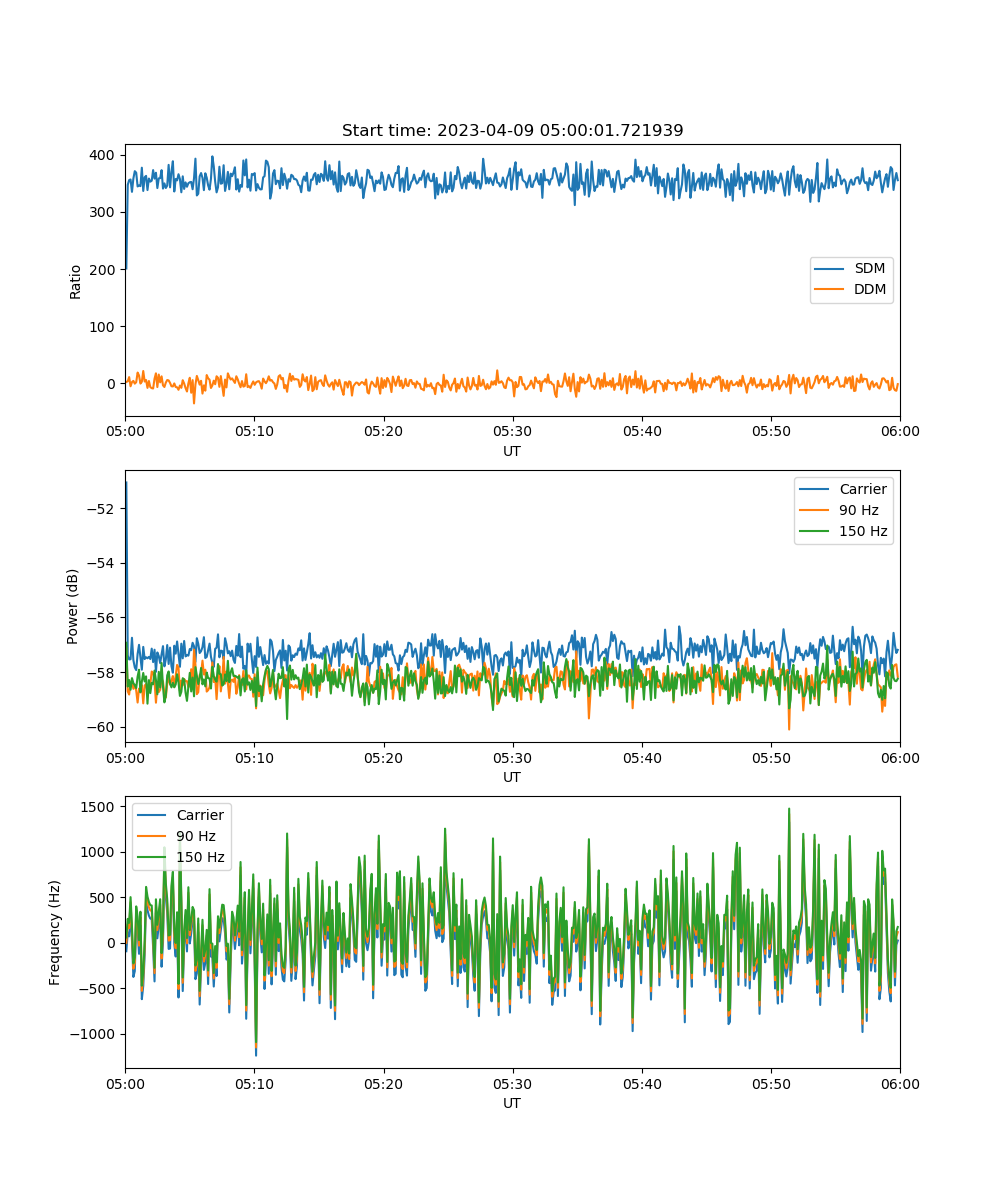Click the "05:20" tick under the Power plot
Viewport: 1000px width, 1200px height.
click(383, 758)
